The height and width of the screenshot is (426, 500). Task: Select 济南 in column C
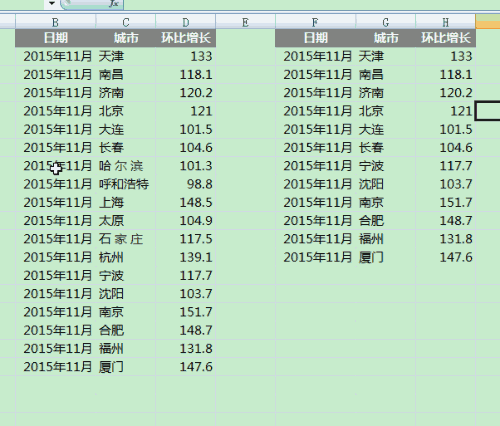pos(126,93)
